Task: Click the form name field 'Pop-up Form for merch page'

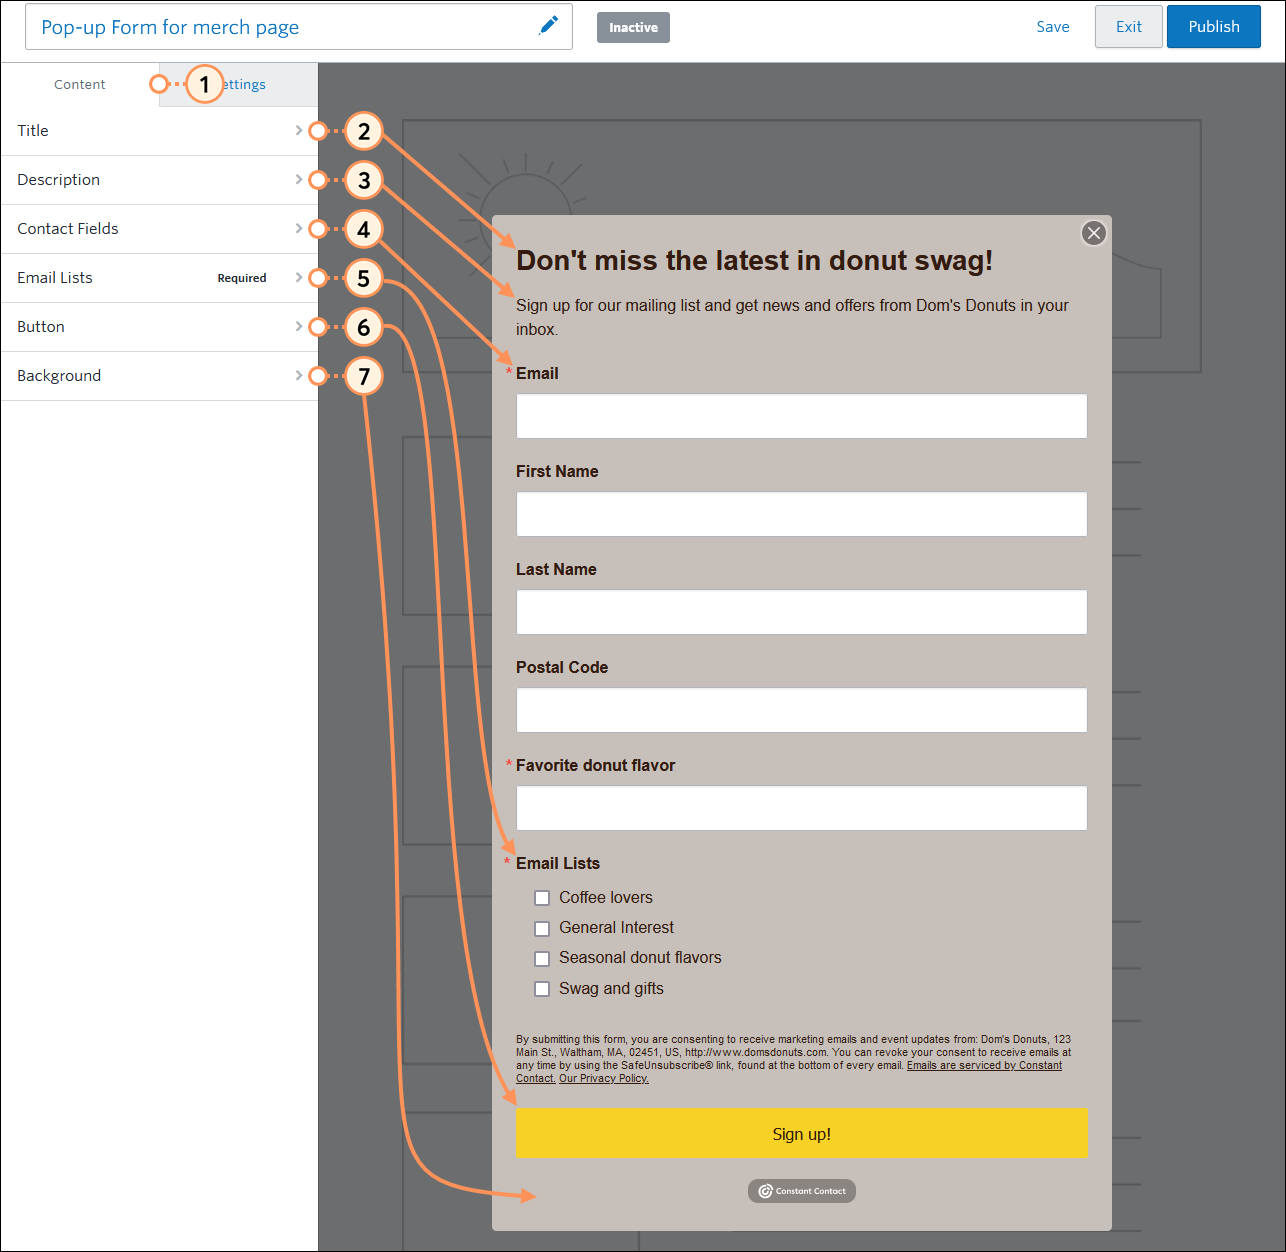Action: point(299,27)
